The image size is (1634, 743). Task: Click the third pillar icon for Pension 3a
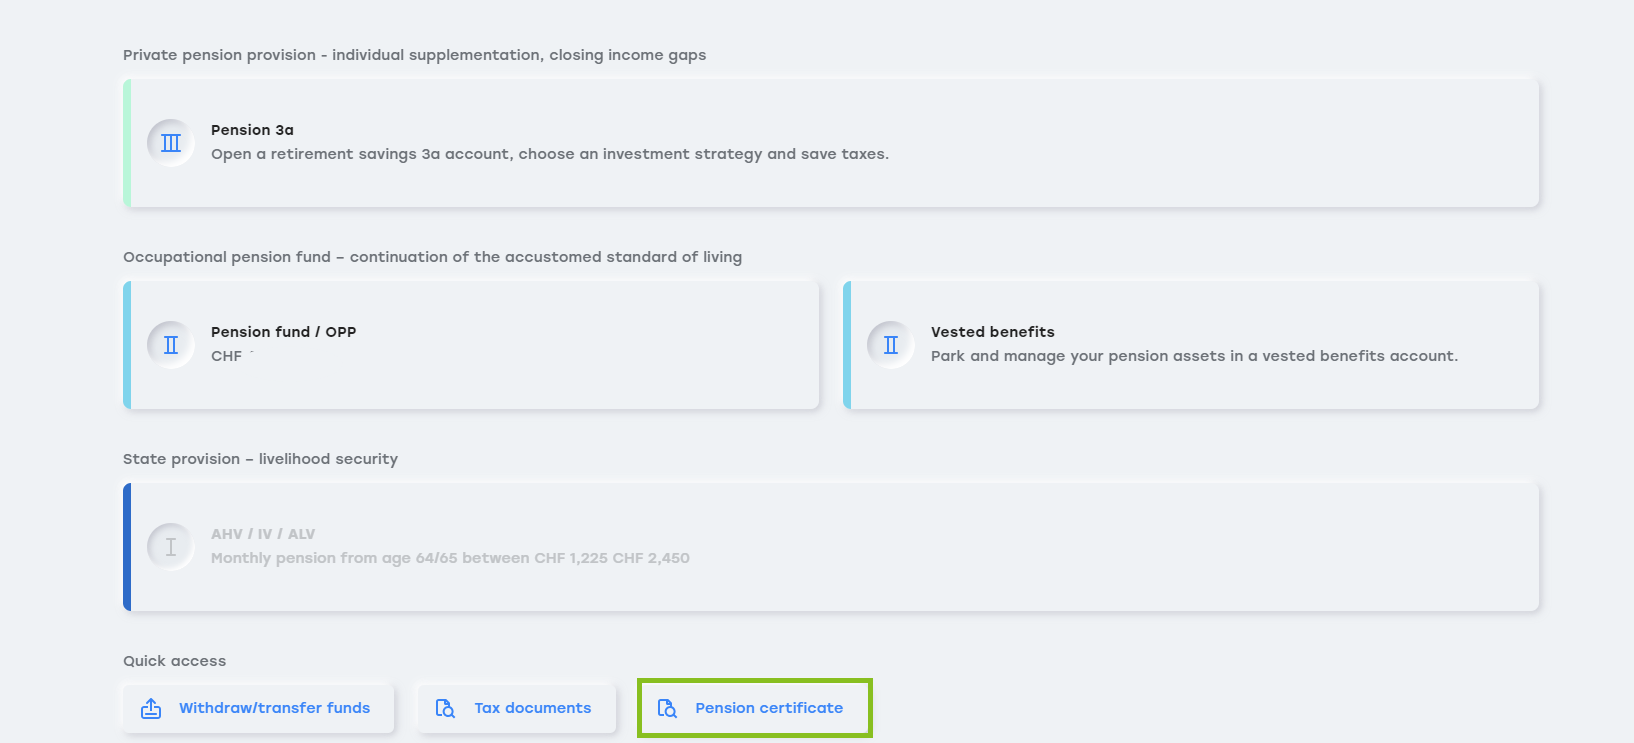tap(171, 143)
